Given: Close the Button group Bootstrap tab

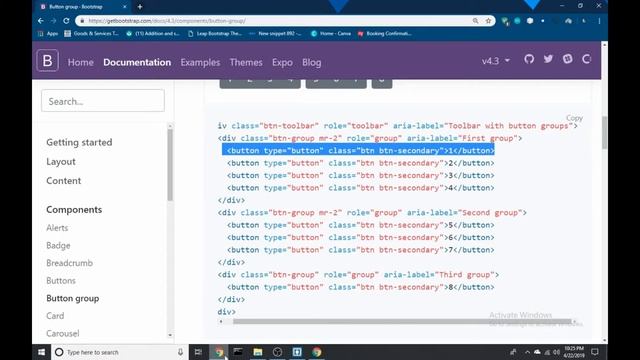Looking at the screenshot, I should pos(125,7).
